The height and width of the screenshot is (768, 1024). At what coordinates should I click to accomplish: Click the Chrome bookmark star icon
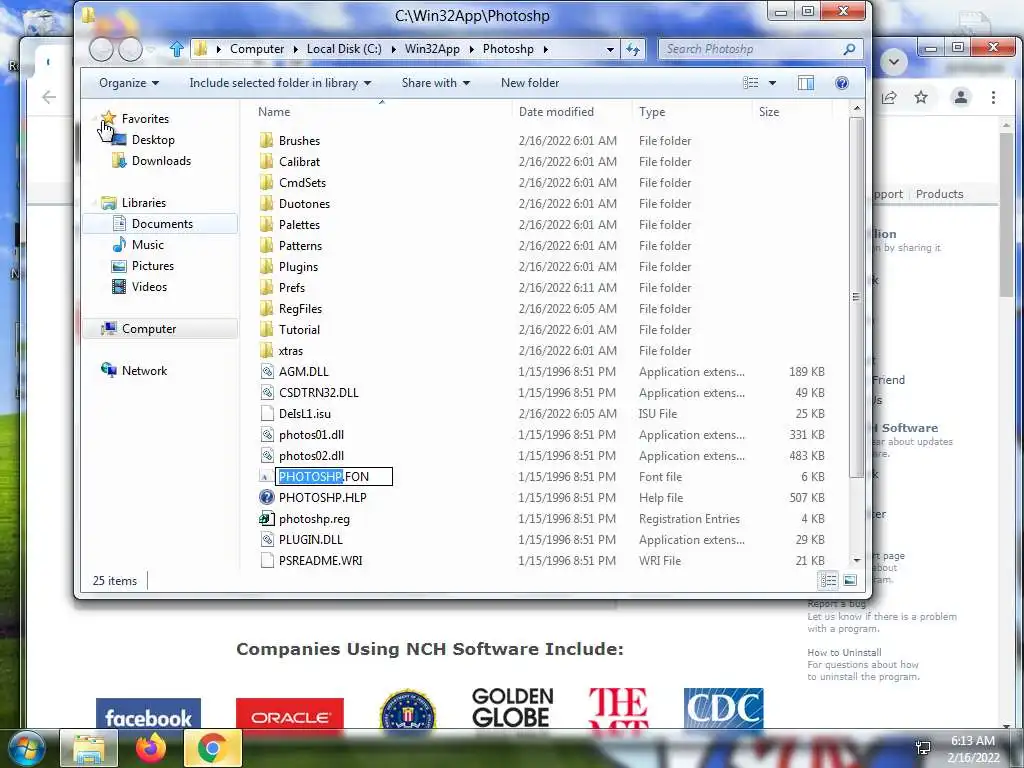coord(921,97)
